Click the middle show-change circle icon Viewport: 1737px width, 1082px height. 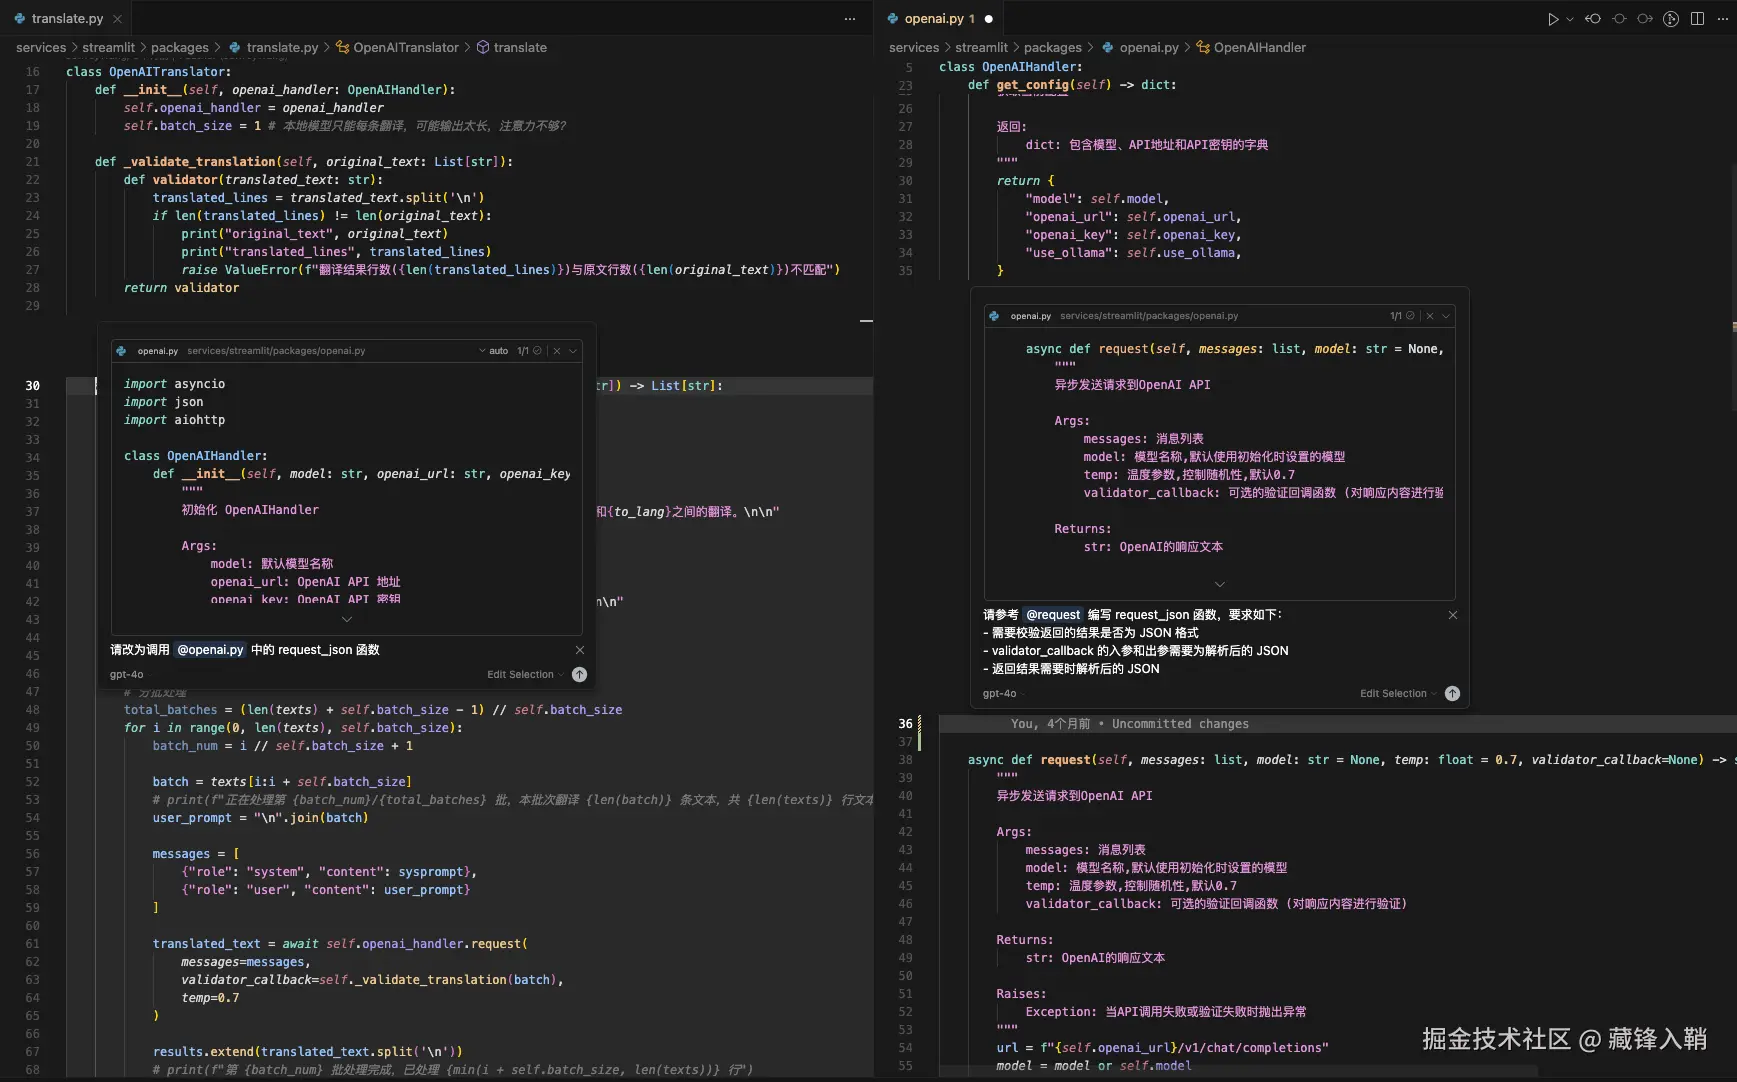[x=1619, y=19]
